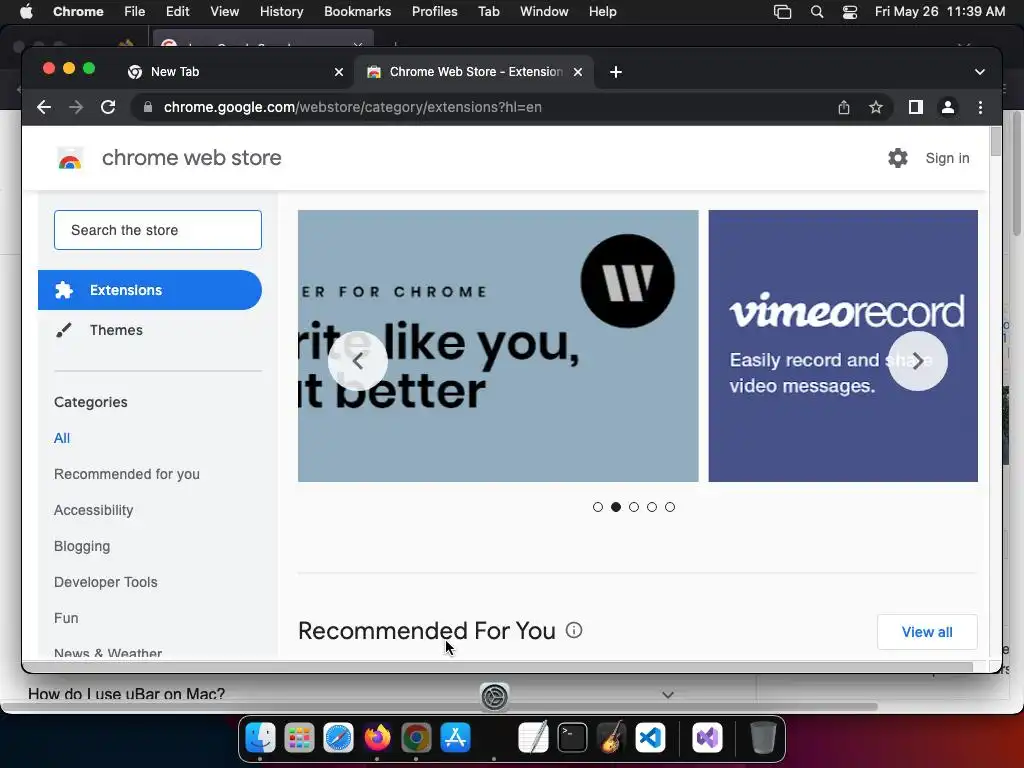Image resolution: width=1024 pixels, height=768 pixels.
Task: Open the History menu
Action: pos(281,12)
